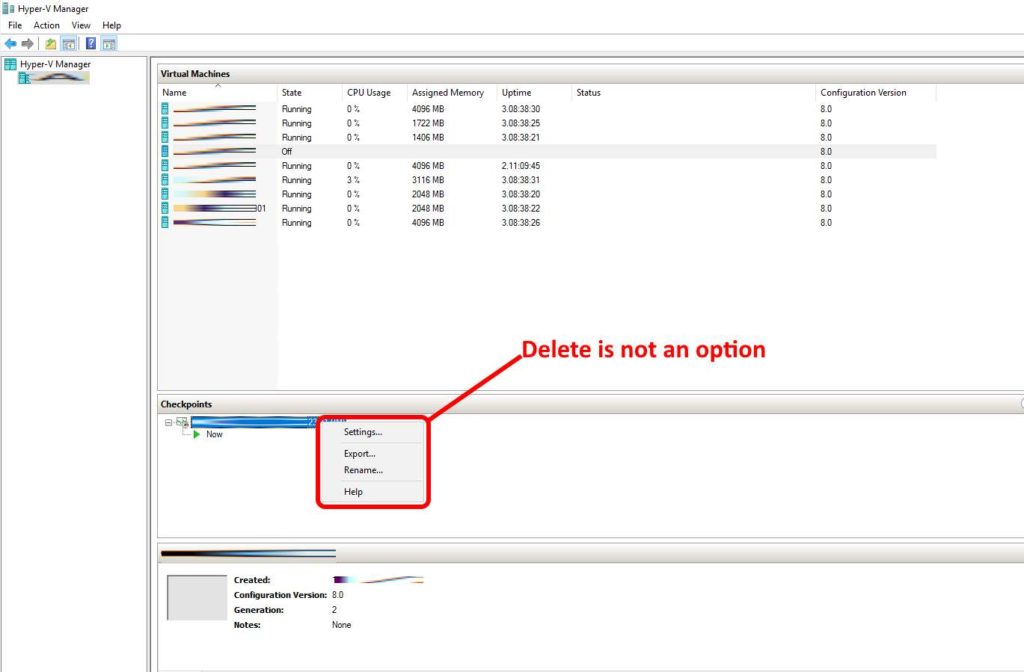Click the blue Help question mark icon

coord(91,44)
